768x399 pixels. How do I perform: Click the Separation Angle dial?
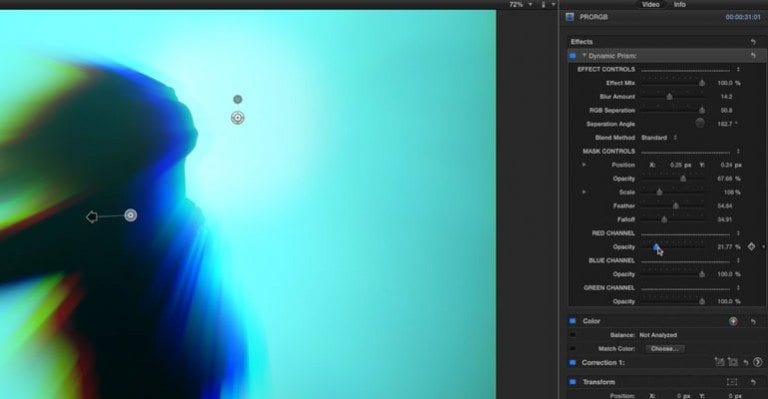(x=700, y=123)
